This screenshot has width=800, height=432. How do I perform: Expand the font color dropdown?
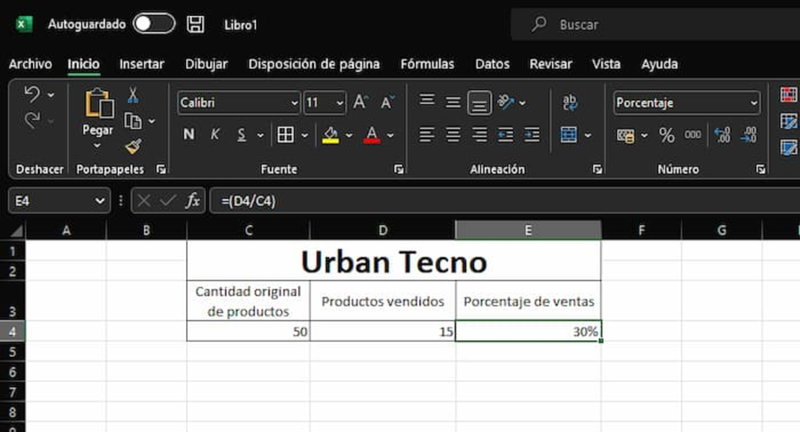click(x=390, y=135)
